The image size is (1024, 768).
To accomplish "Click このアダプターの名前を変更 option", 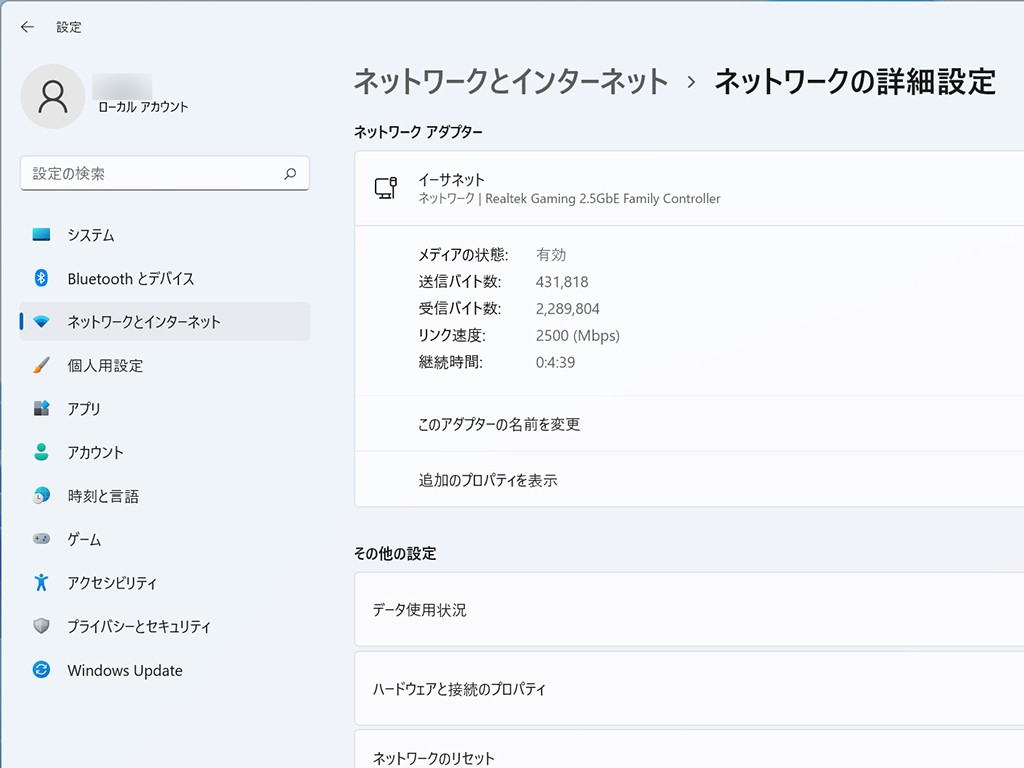I will [499, 425].
